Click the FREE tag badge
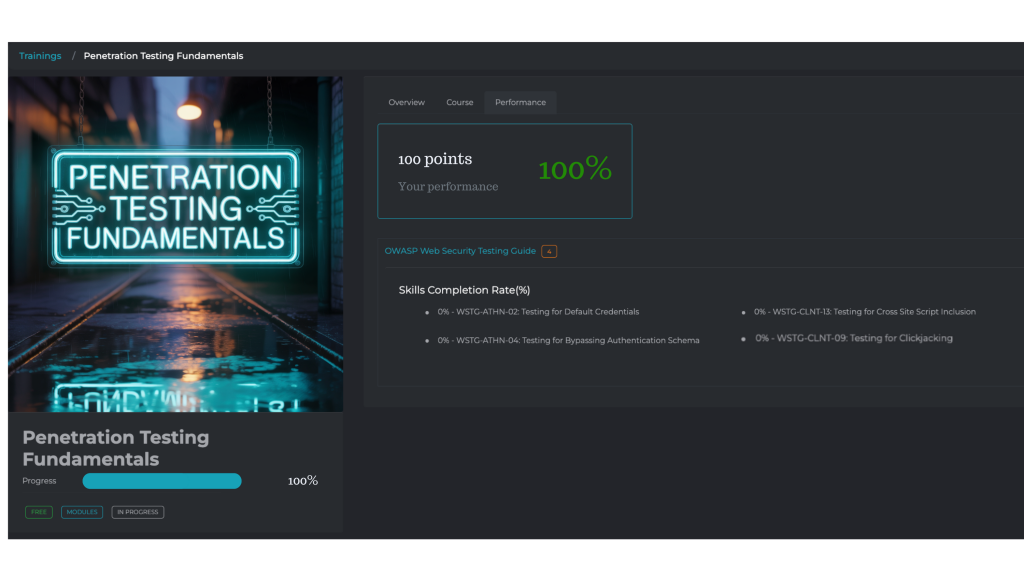The image size is (1024, 576). point(39,512)
